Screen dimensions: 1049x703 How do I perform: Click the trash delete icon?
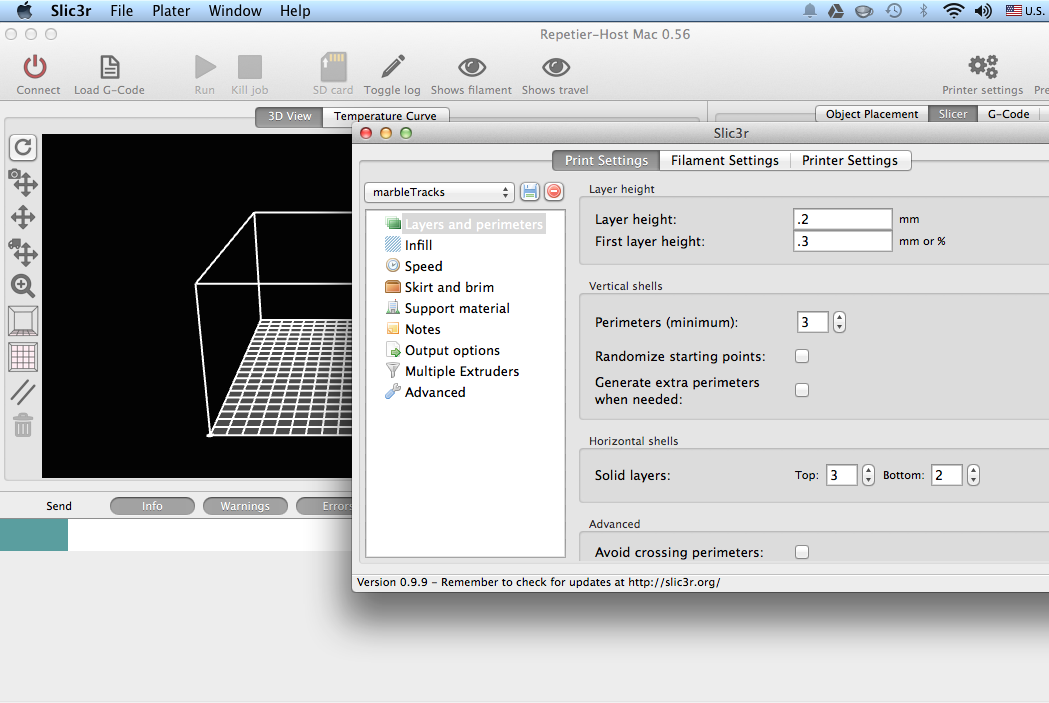(x=23, y=425)
